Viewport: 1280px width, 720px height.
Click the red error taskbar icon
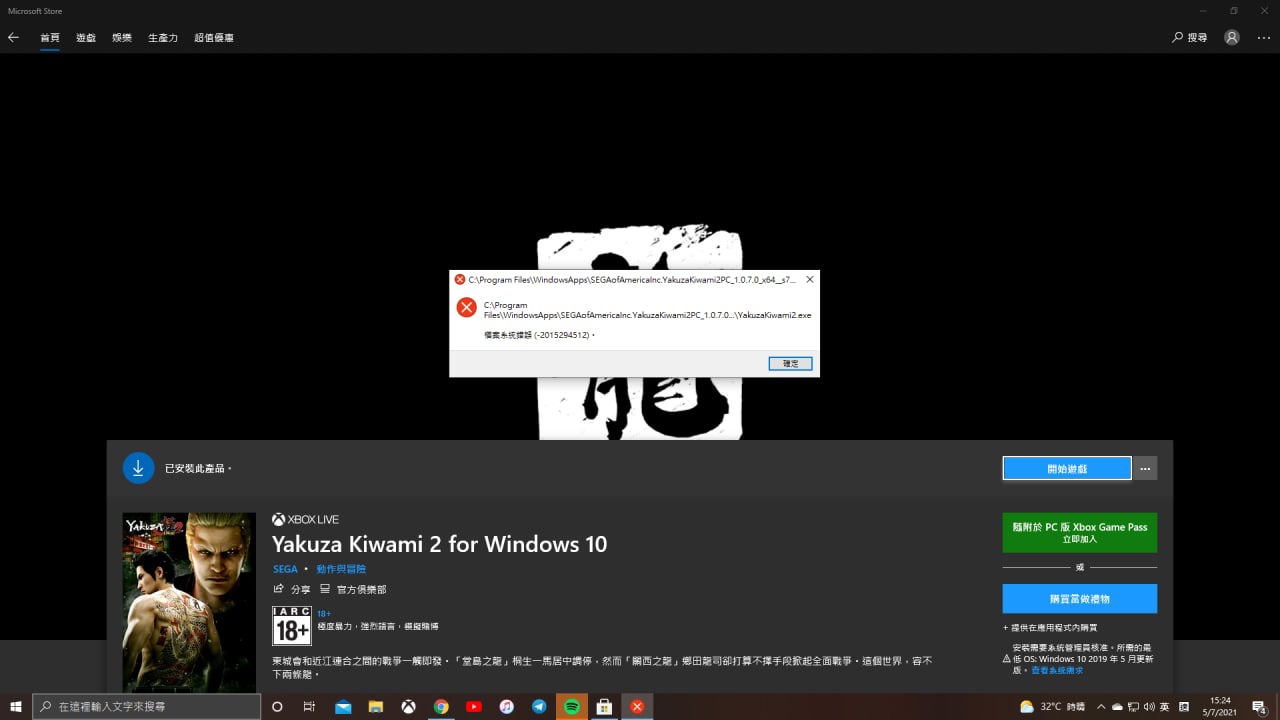pyautogui.click(x=637, y=706)
